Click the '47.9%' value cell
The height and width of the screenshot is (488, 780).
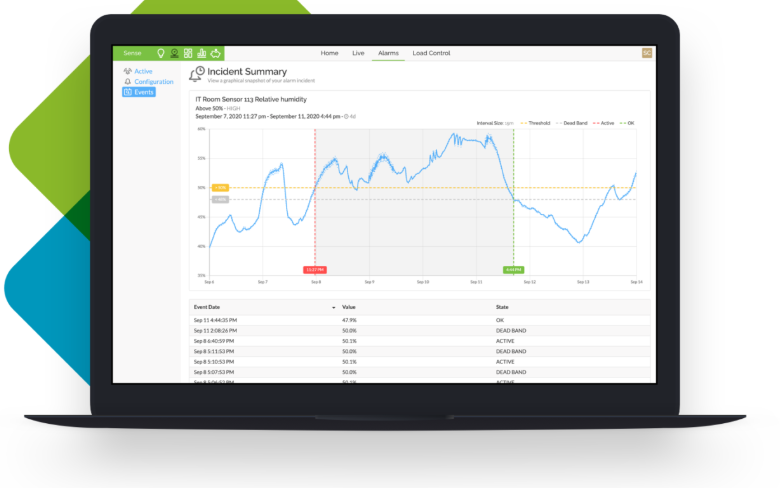(x=349, y=320)
